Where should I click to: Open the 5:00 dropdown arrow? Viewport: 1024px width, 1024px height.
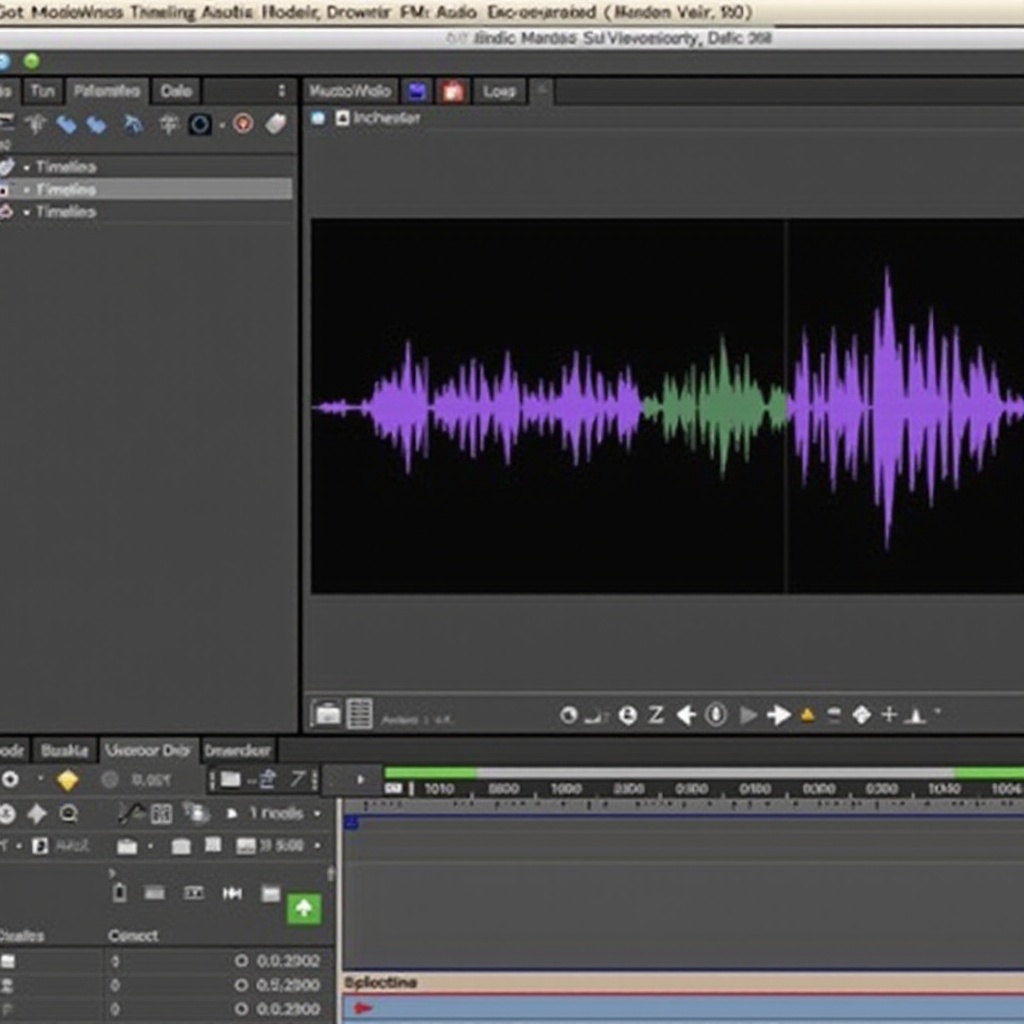tap(317, 846)
